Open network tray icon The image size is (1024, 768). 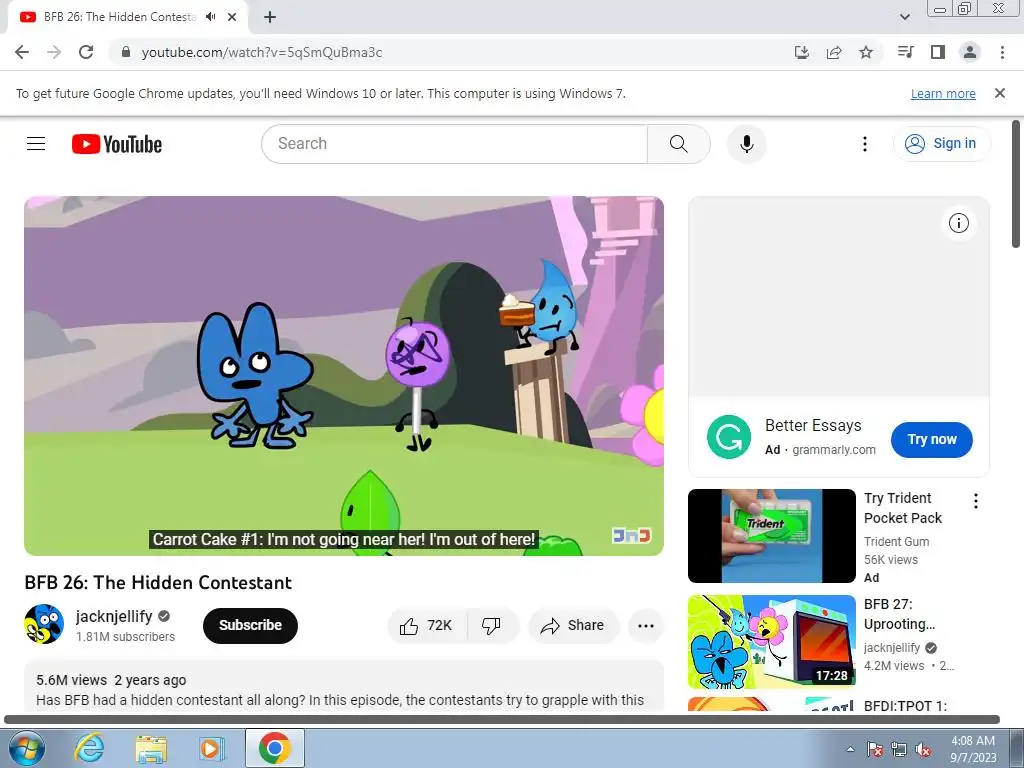[899, 749]
